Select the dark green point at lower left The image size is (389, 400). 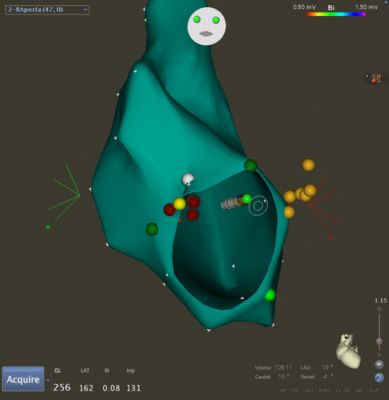point(152,229)
